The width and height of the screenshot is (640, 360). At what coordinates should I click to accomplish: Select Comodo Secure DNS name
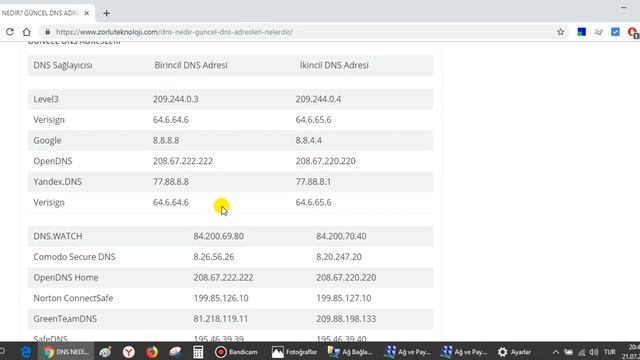tap(74, 257)
